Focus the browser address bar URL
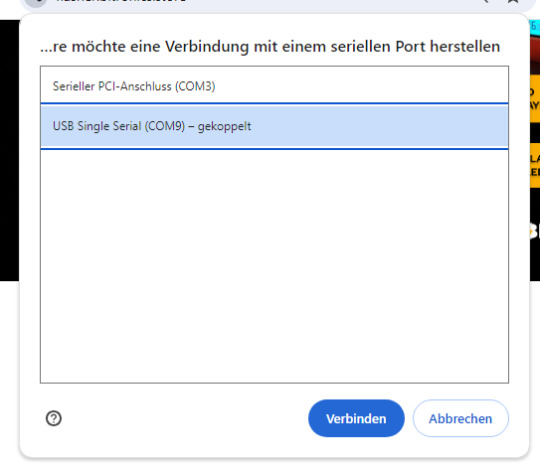 (x=121, y=1)
